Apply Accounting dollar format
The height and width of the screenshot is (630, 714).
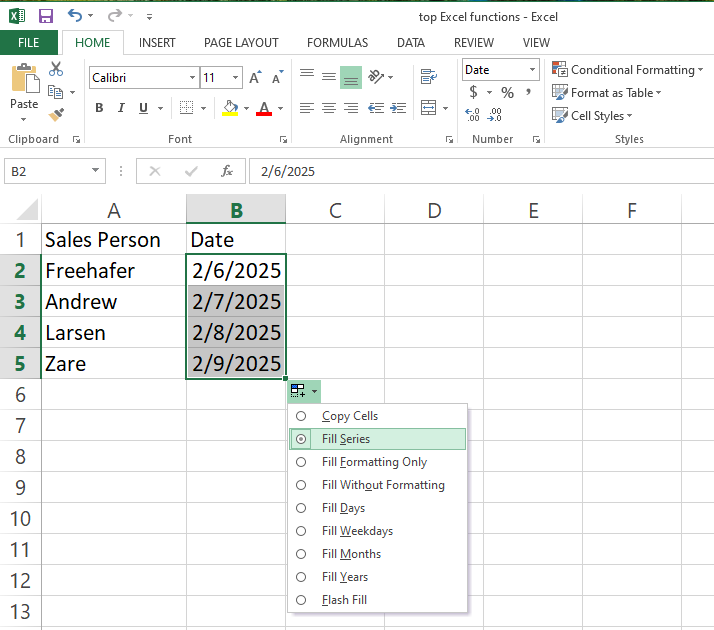click(474, 92)
